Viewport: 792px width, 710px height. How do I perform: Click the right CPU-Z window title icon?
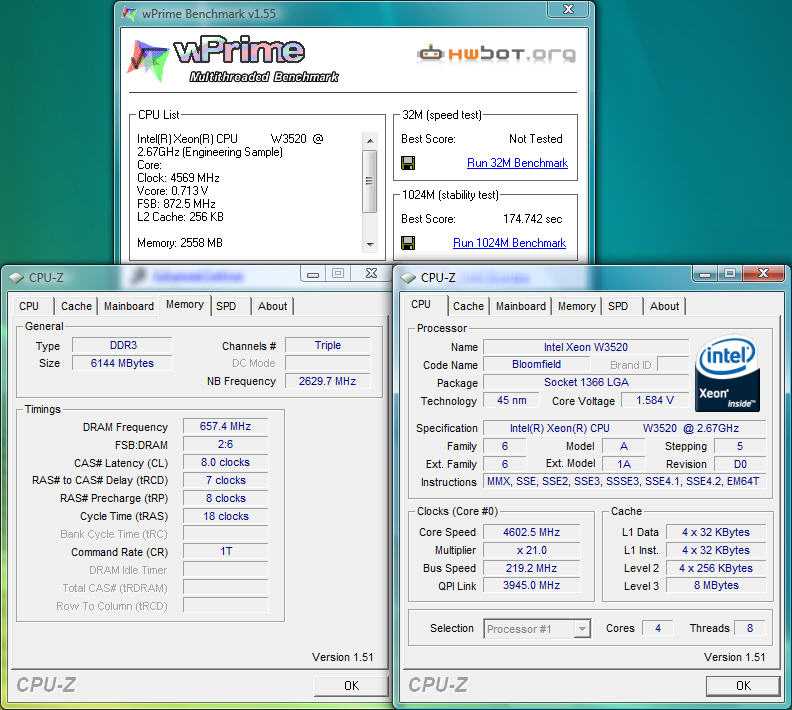pyautogui.click(x=407, y=278)
